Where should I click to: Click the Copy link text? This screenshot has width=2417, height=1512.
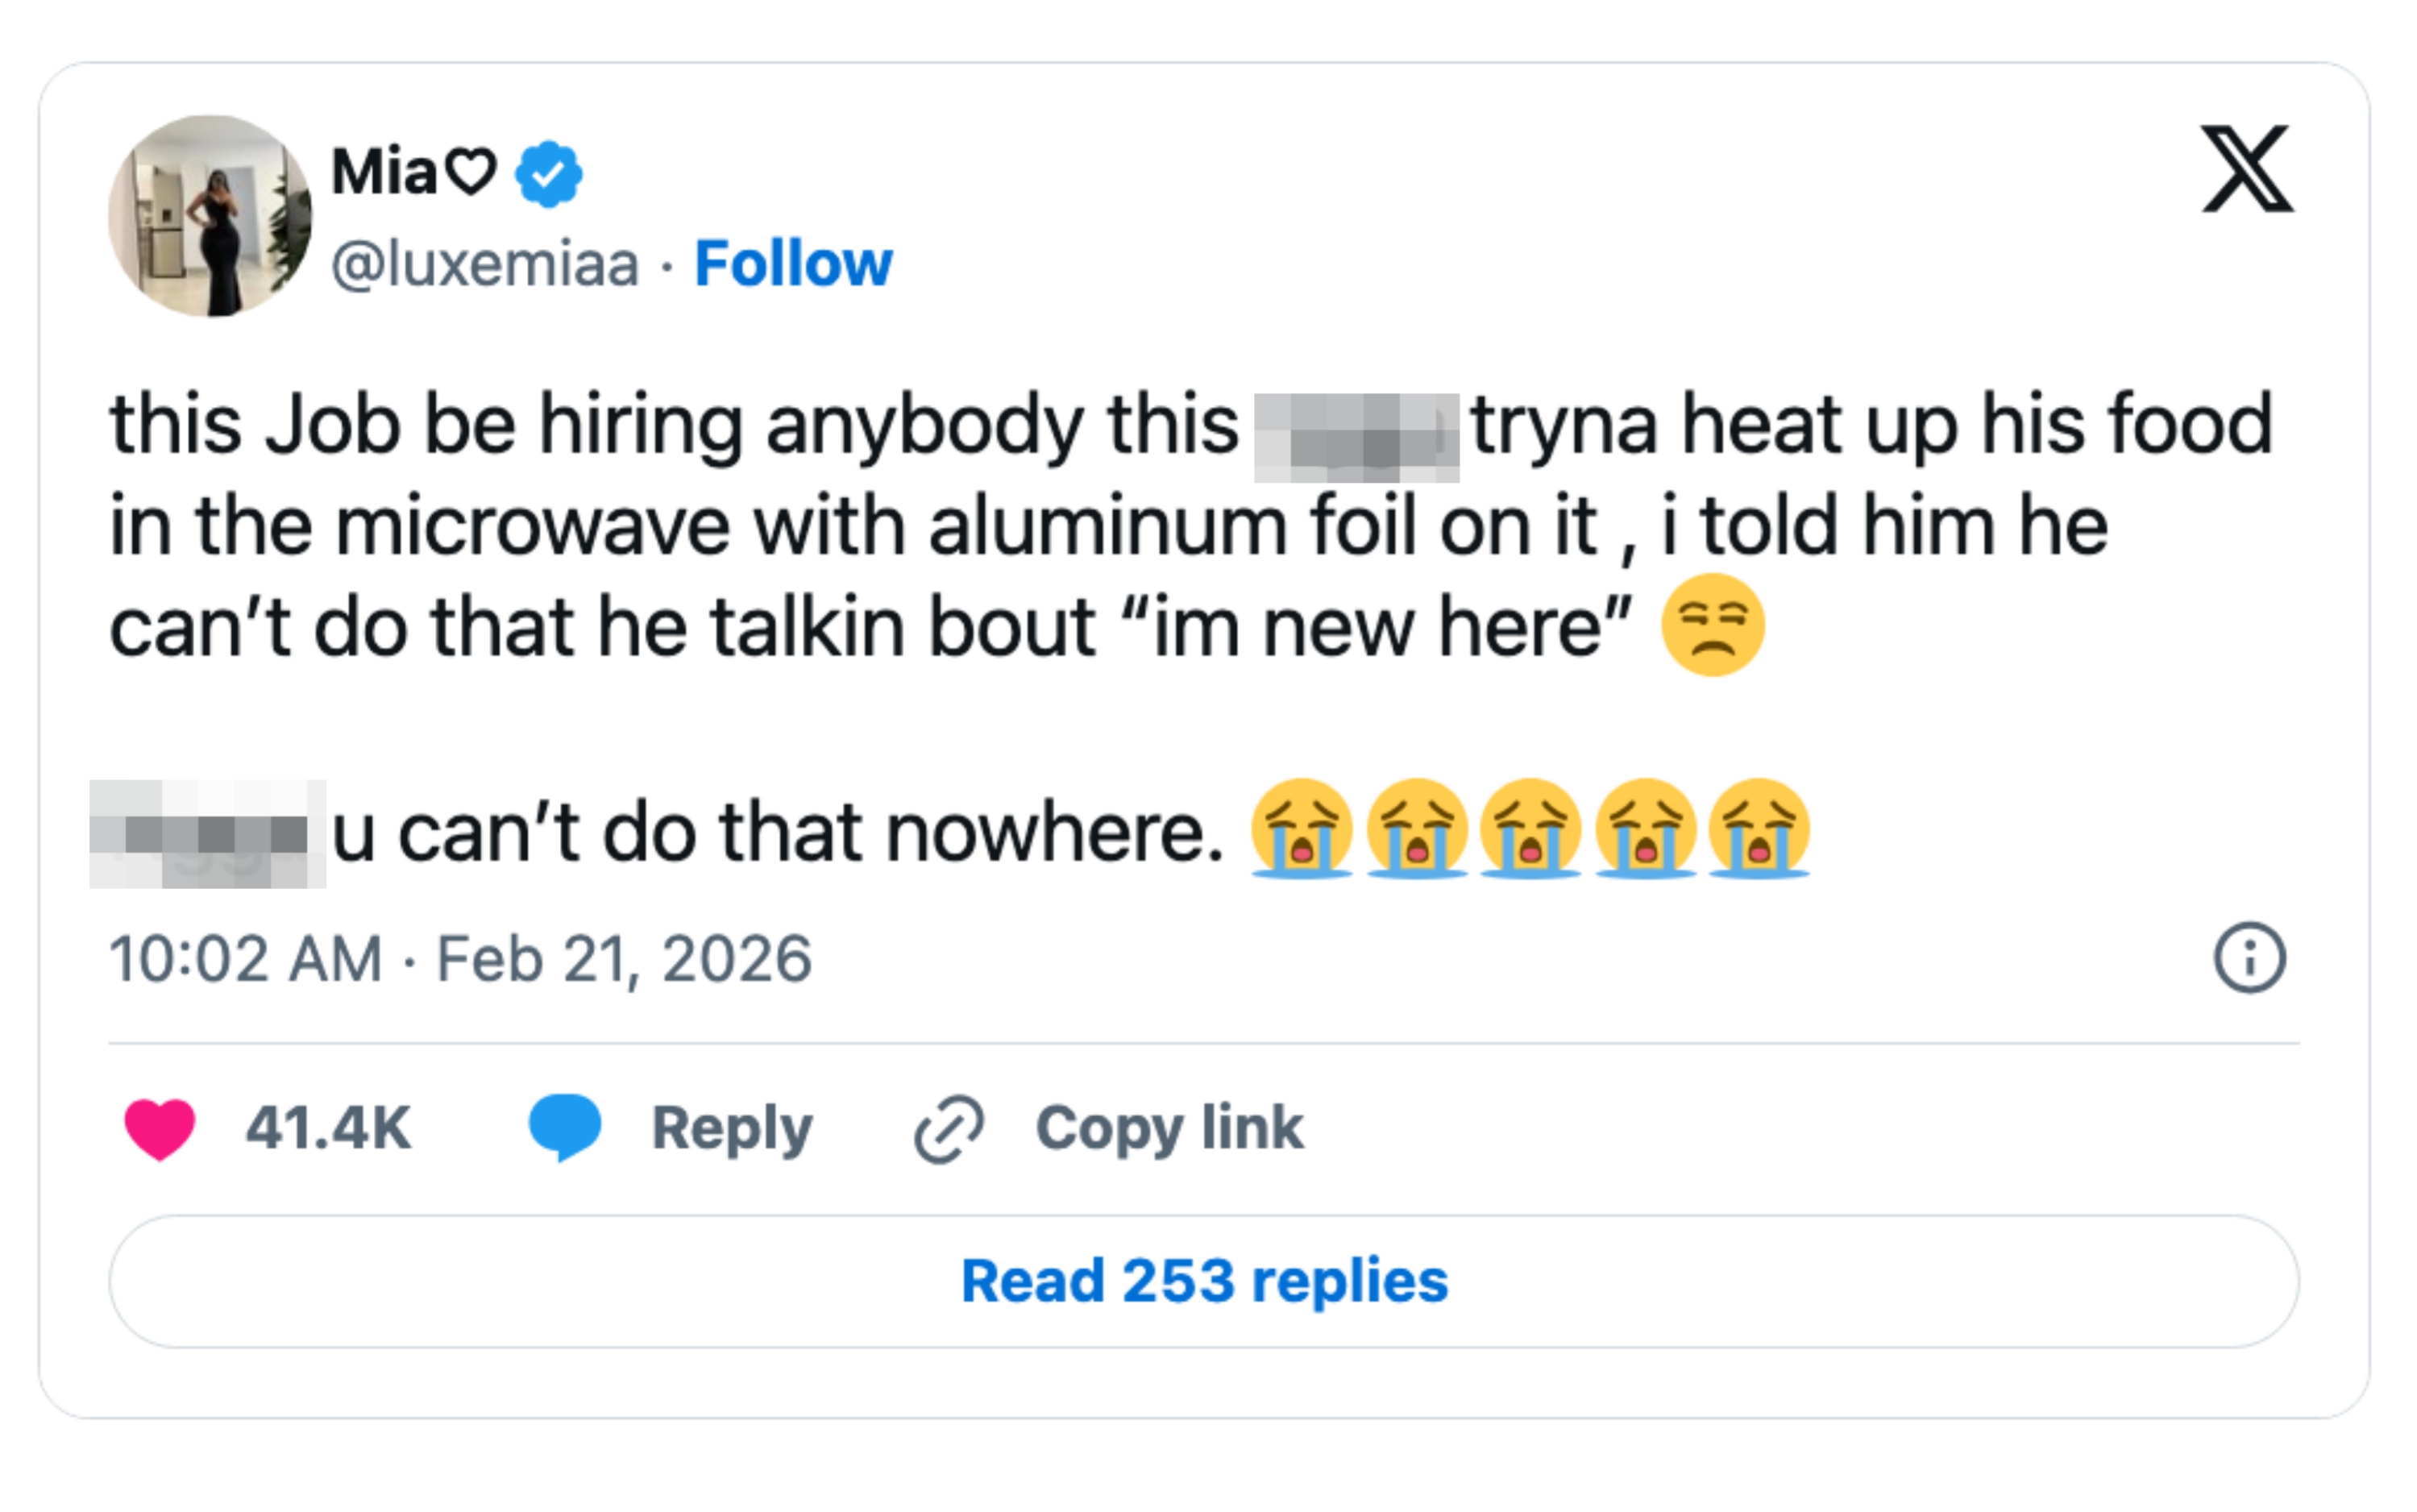(x=1169, y=1128)
